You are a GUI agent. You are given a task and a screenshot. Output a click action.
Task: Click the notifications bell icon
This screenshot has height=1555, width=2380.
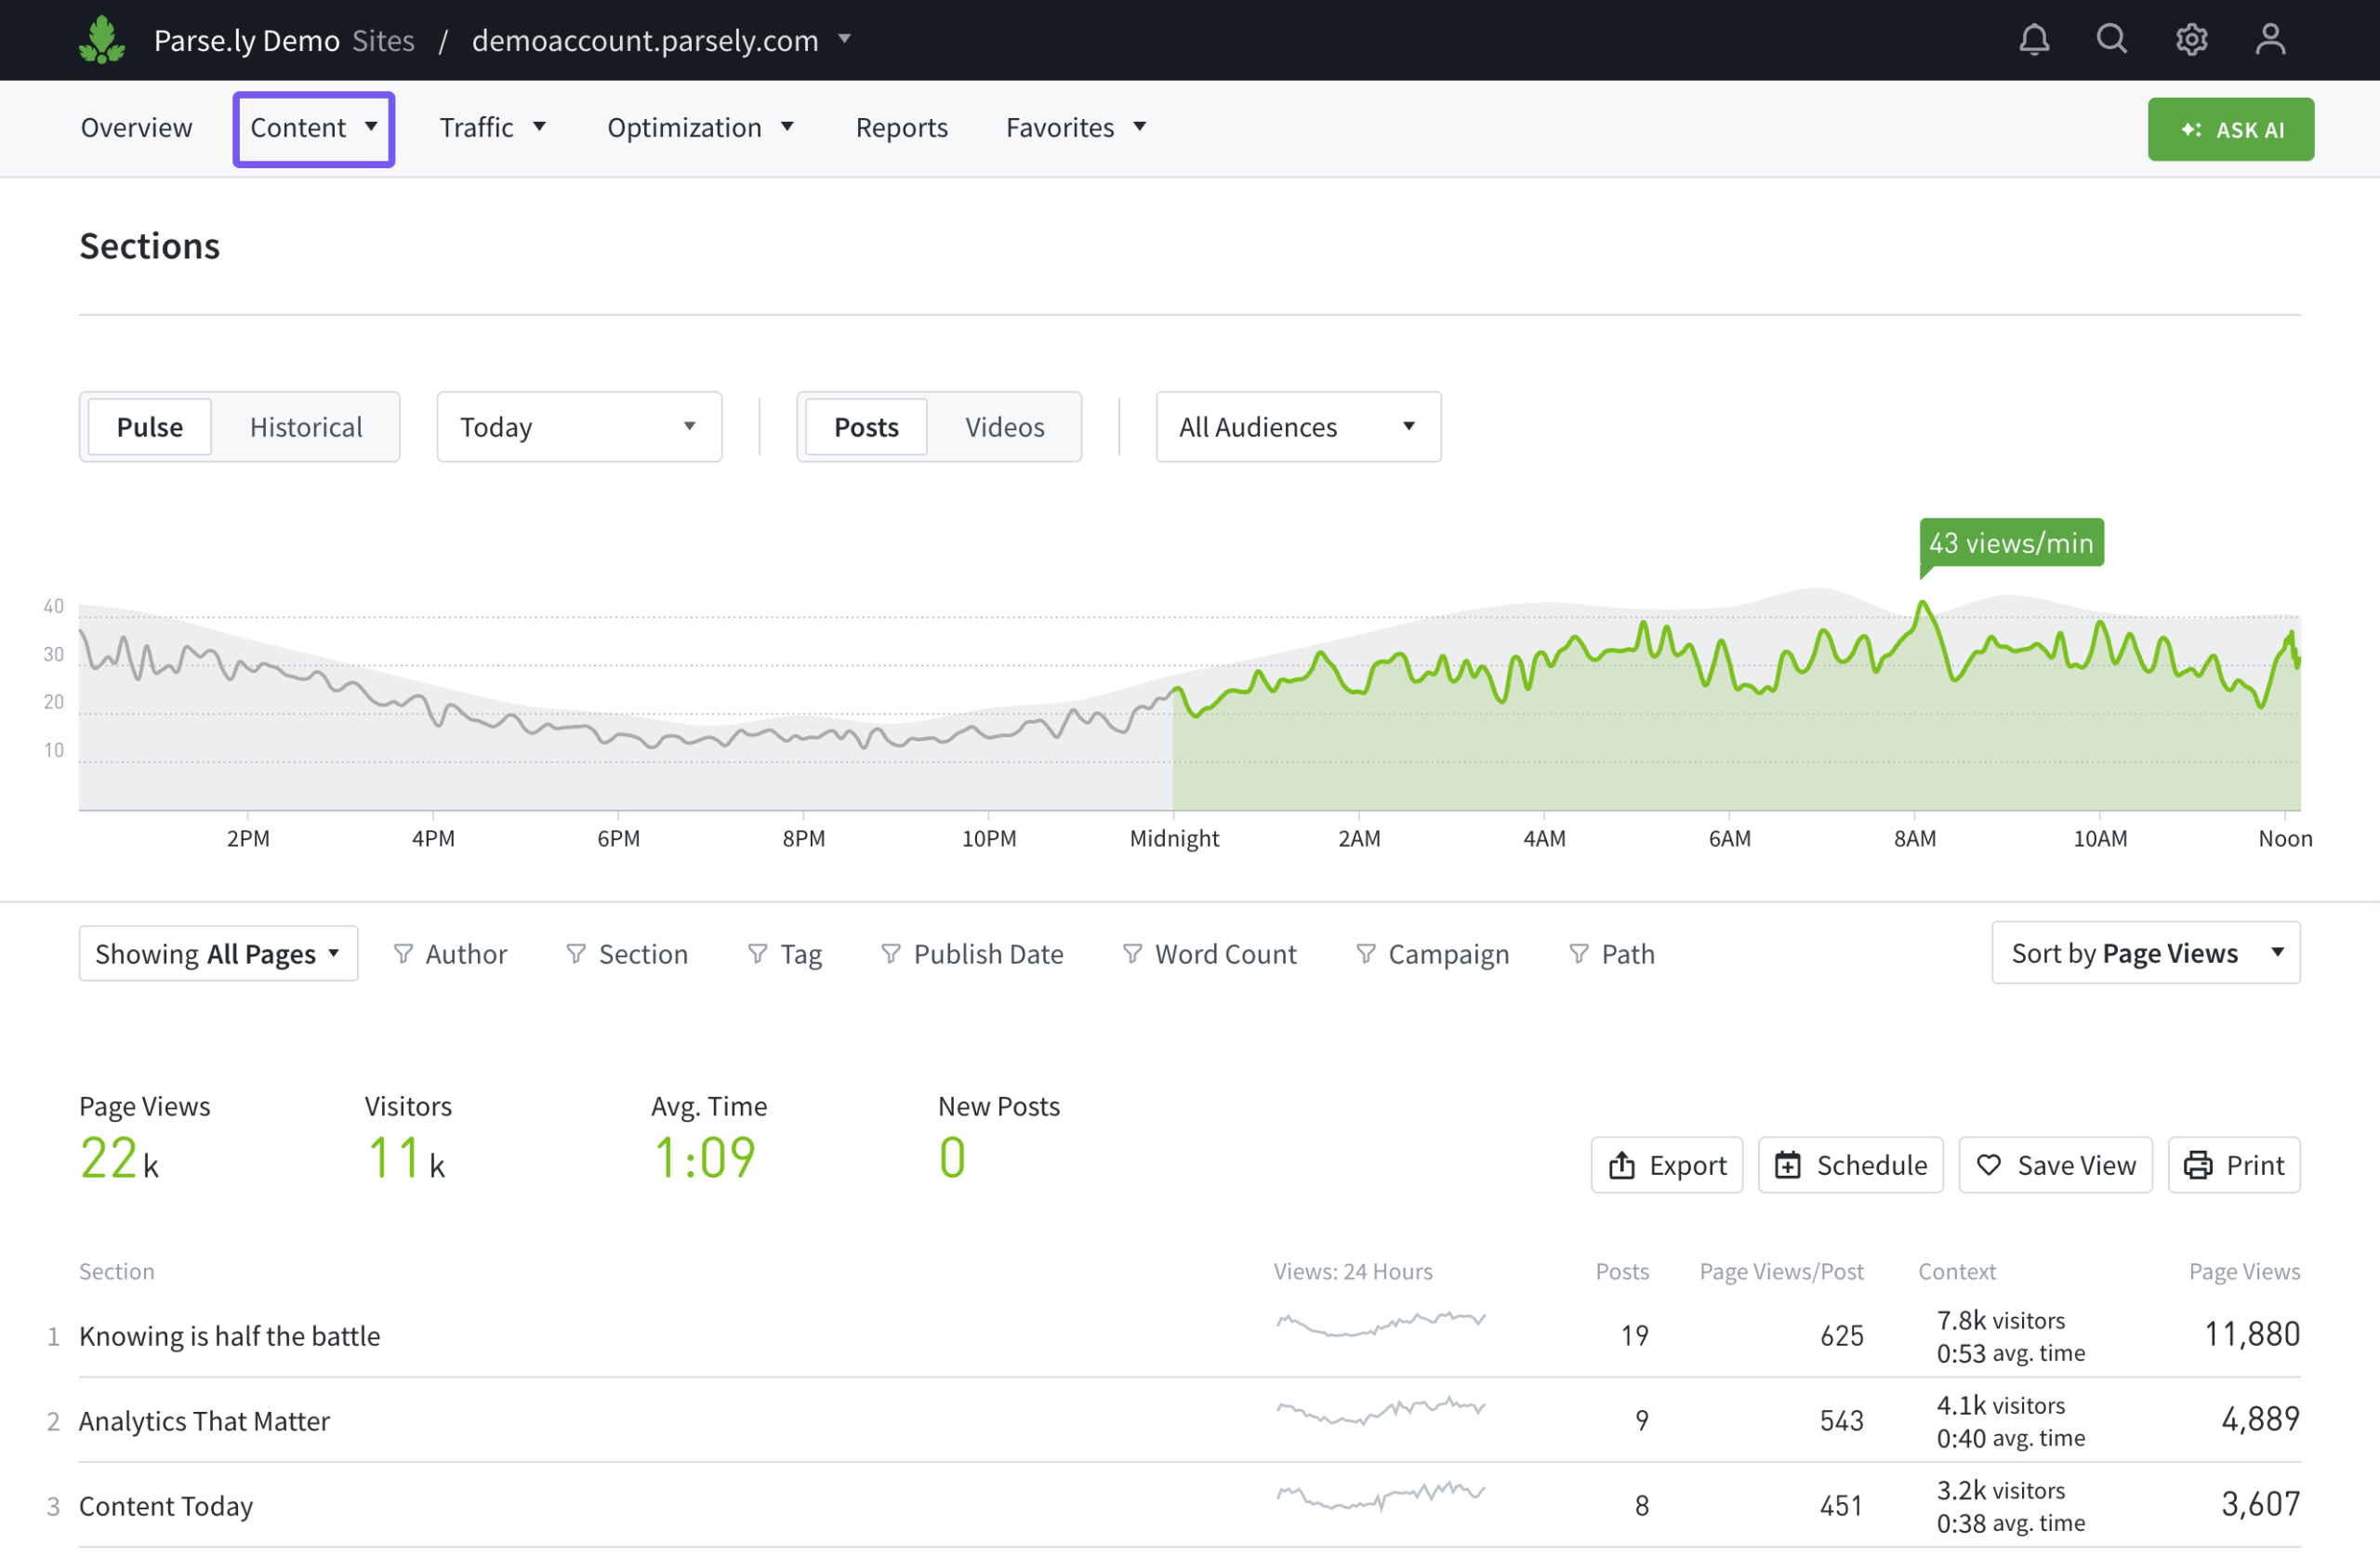(2033, 40)
